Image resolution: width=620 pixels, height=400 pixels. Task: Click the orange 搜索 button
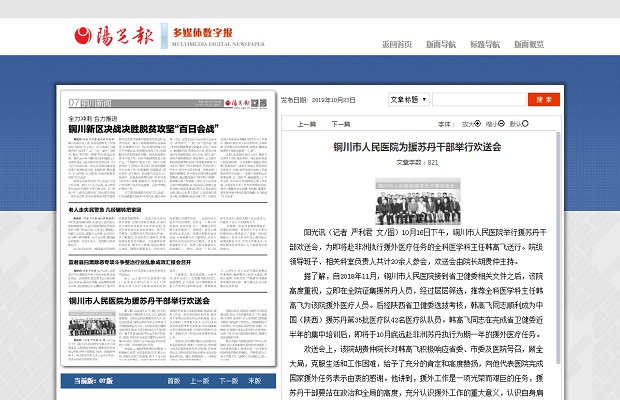point(544,100)
